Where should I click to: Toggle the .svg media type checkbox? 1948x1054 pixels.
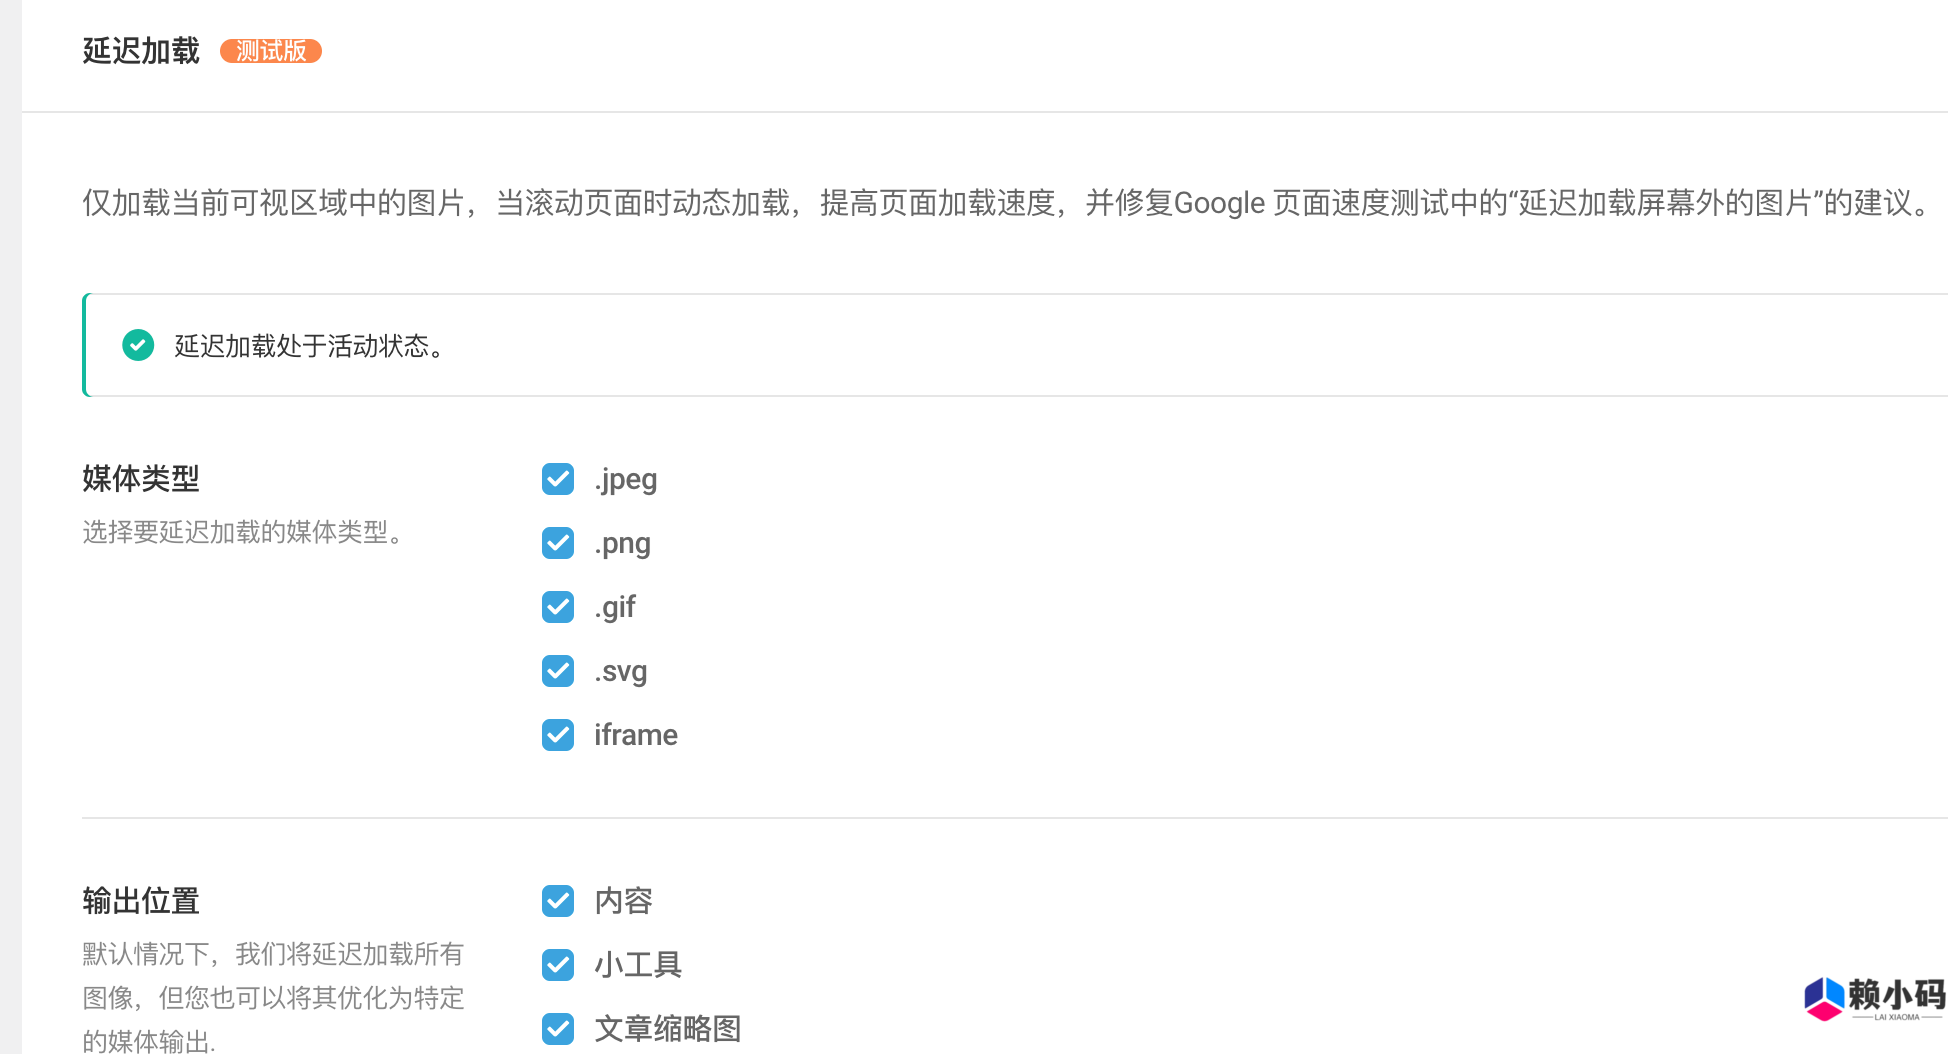[x=558, y=671]
